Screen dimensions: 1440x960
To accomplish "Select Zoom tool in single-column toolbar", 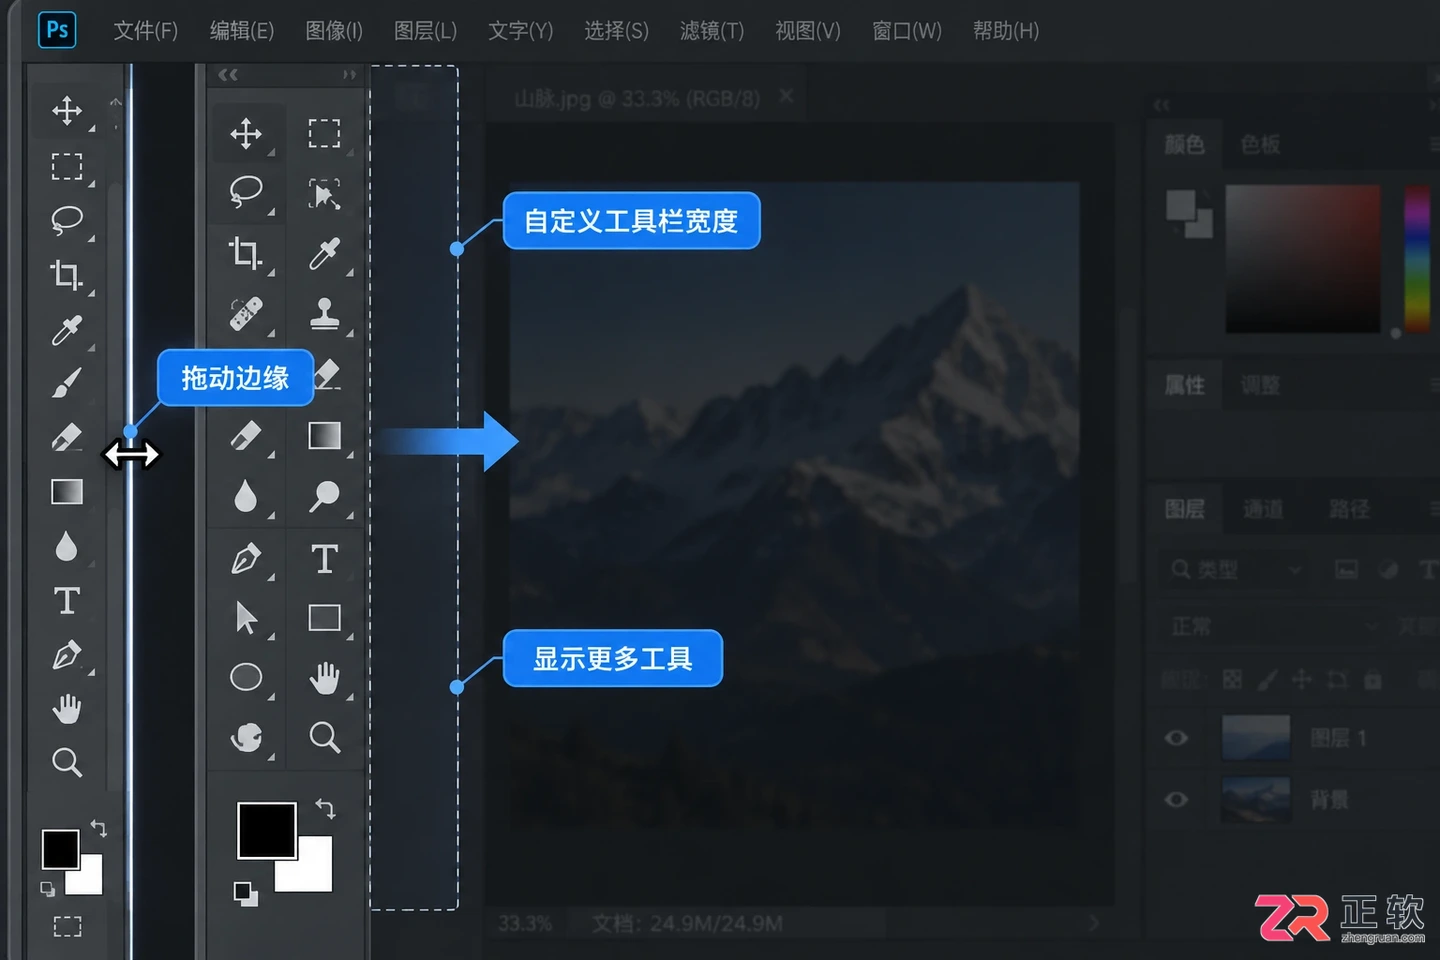I will click(x=67, y=763).
